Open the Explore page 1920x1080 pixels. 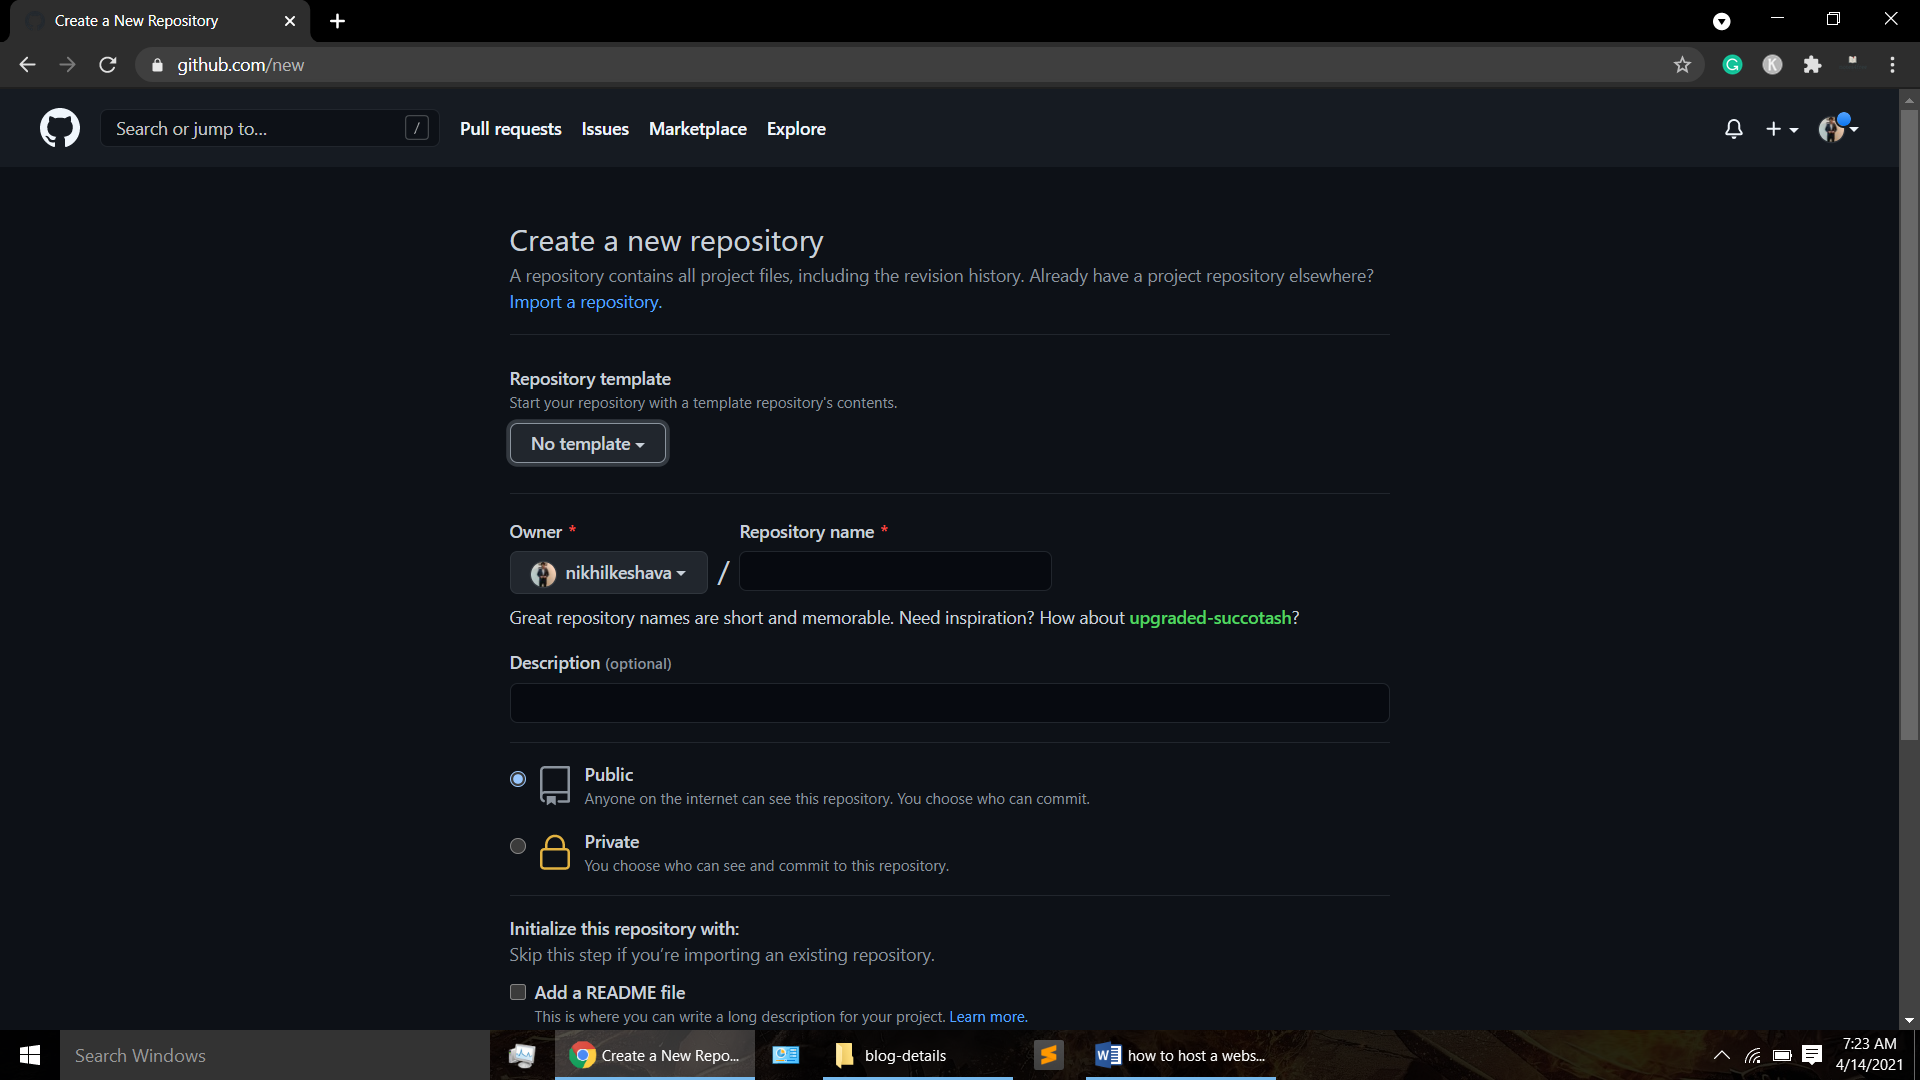[796, 129]
